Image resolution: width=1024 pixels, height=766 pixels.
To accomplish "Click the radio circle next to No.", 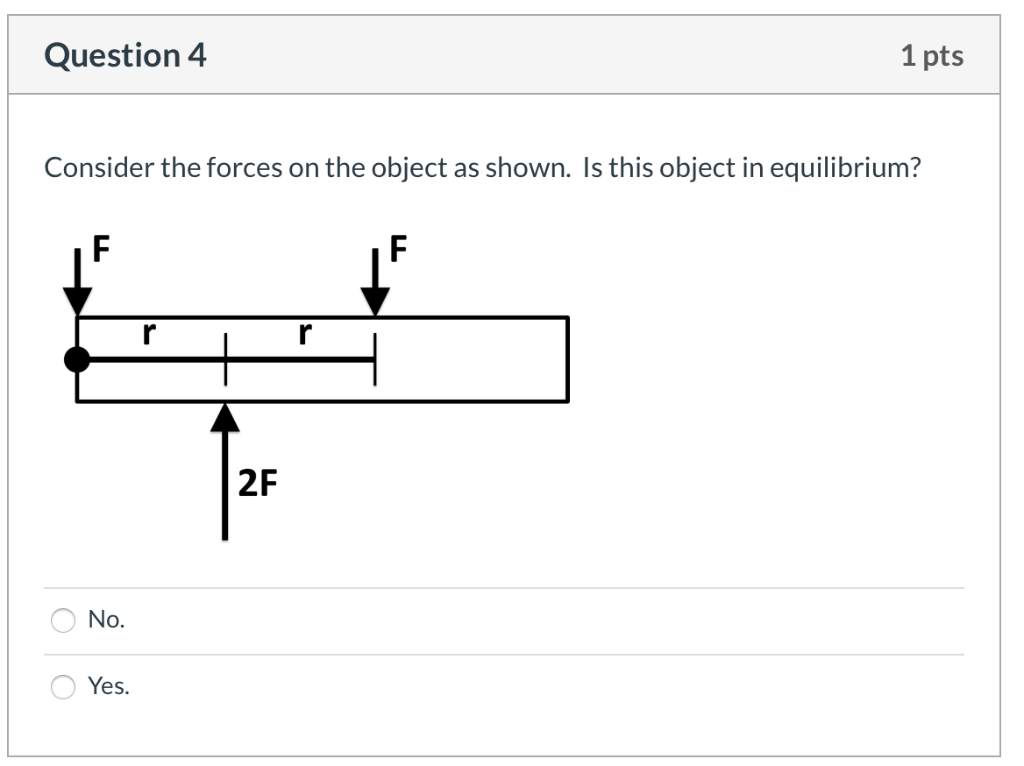I will [62, 622].
